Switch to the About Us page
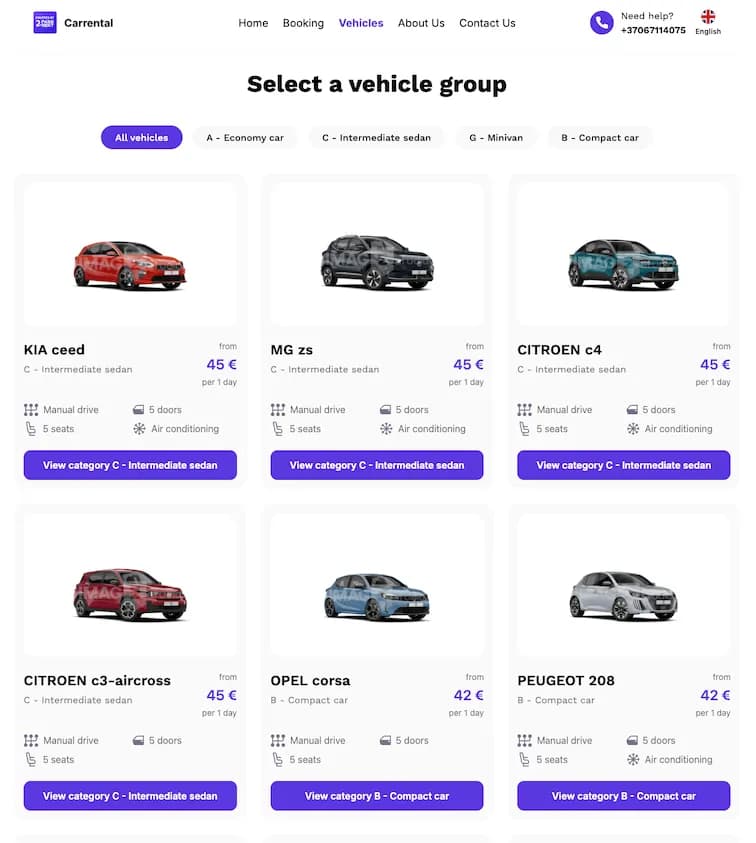This screenshot has width=756, height=843. tap(421, 23)
